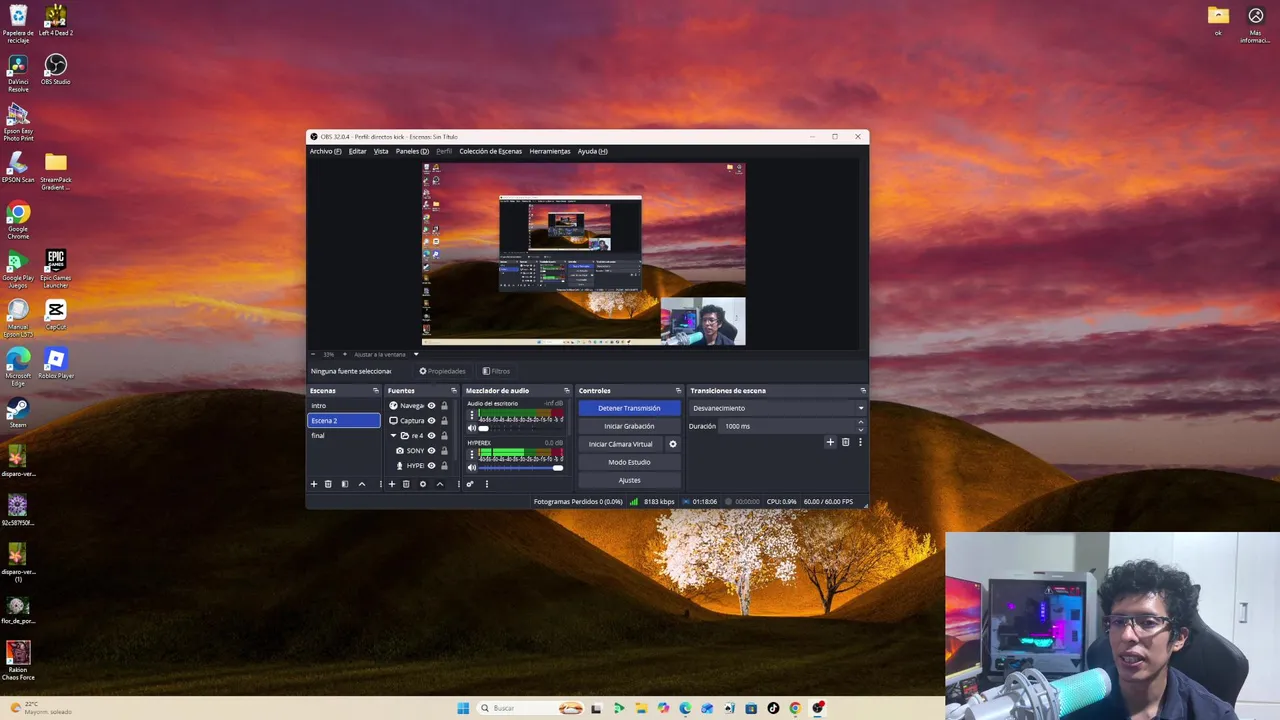The width and height of the screenshot is (1280, 720).
Task: Open virtual camera settings gear icon
Action: [673, 444]
